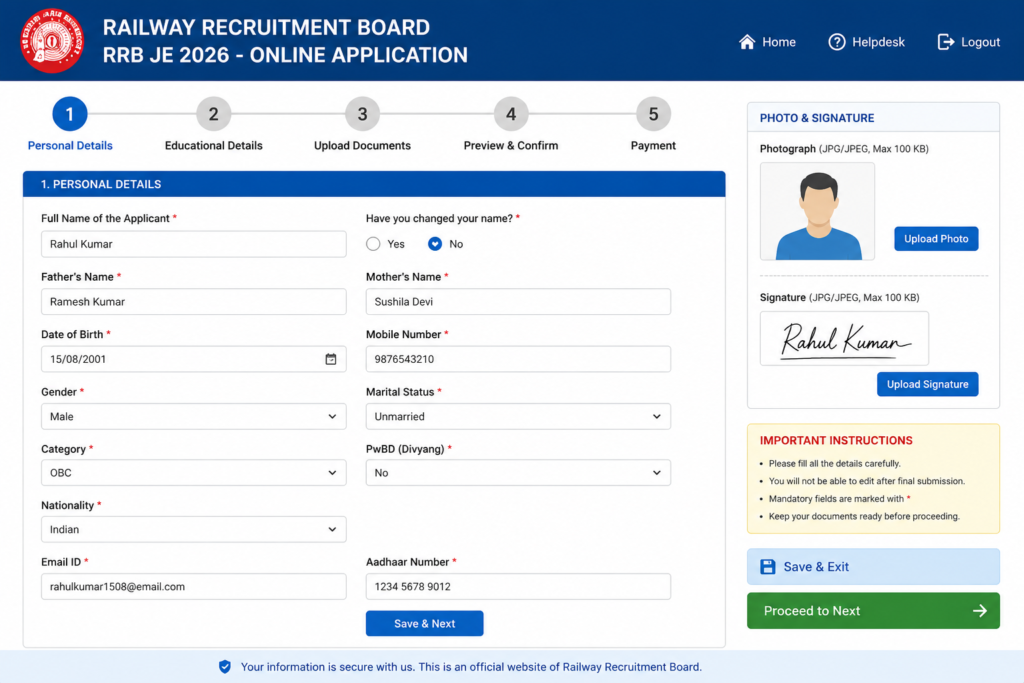Click the '1. PERSONAL DETAILS' section header
Image resolution: width=1024 pixels, height=683 pixels.
(x=374, y=184)
